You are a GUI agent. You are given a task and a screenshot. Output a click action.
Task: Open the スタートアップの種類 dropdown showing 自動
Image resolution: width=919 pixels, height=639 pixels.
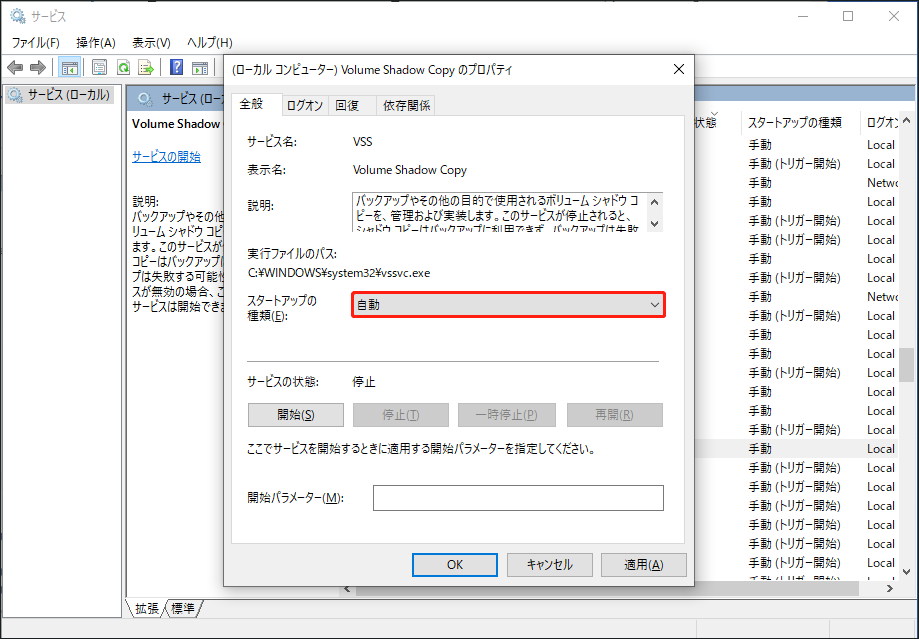pyautogui.click(x=651, y=303)
